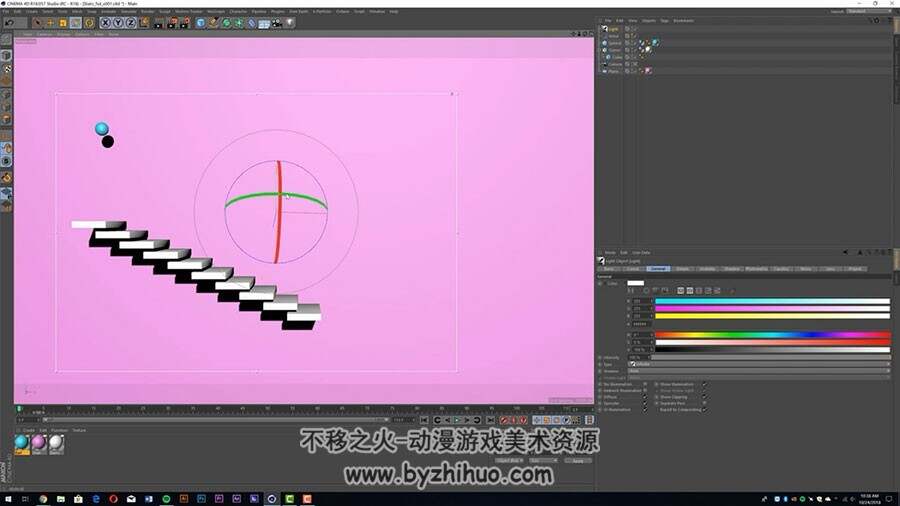Click on the cyan Red channel slider

pyautogui.click(x=773, y=301)
